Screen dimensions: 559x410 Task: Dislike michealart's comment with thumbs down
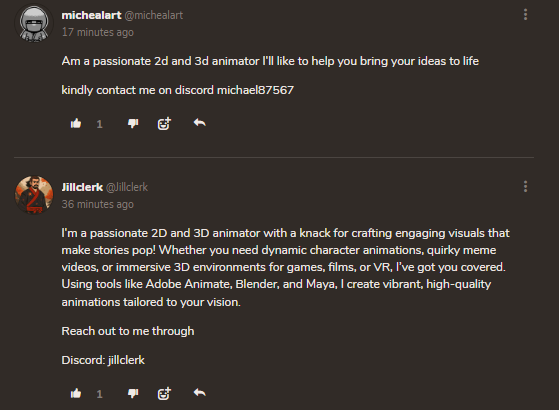(x=133, y=123)
